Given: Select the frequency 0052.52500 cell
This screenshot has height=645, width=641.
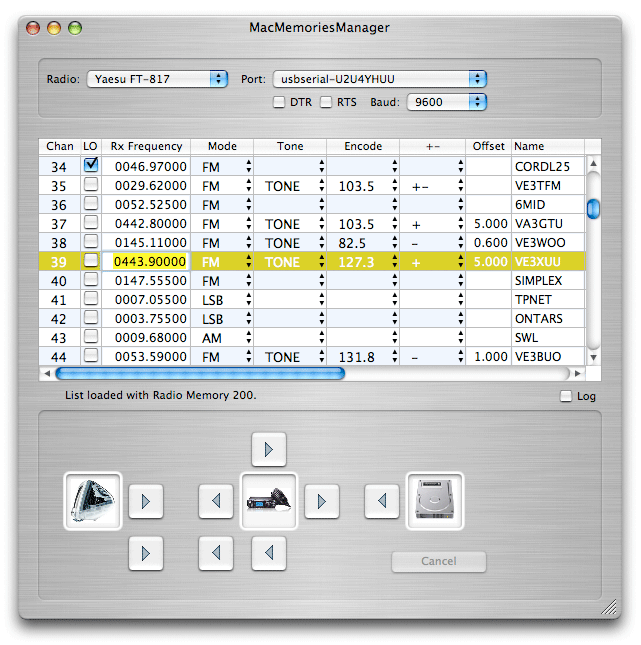Looking at the screenshot, I should [146, 204].
